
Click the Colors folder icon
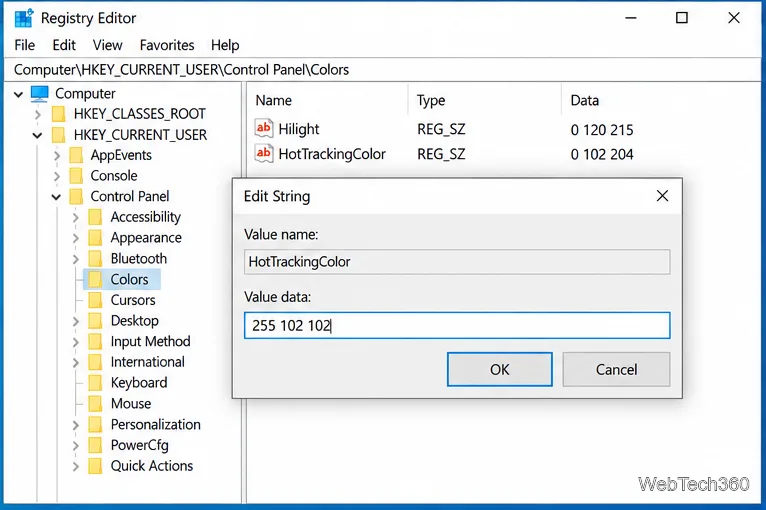[95, 279]
